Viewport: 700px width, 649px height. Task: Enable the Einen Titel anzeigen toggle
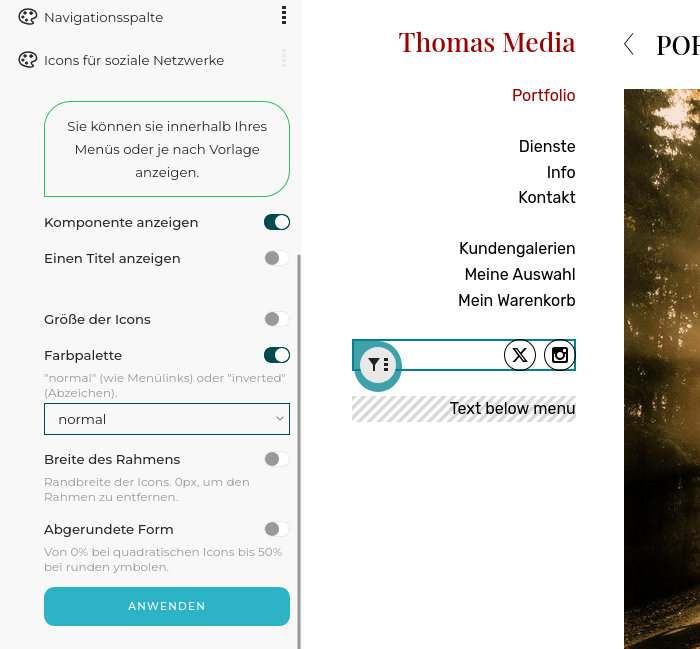pyautogui.click(x=277, y=258)
